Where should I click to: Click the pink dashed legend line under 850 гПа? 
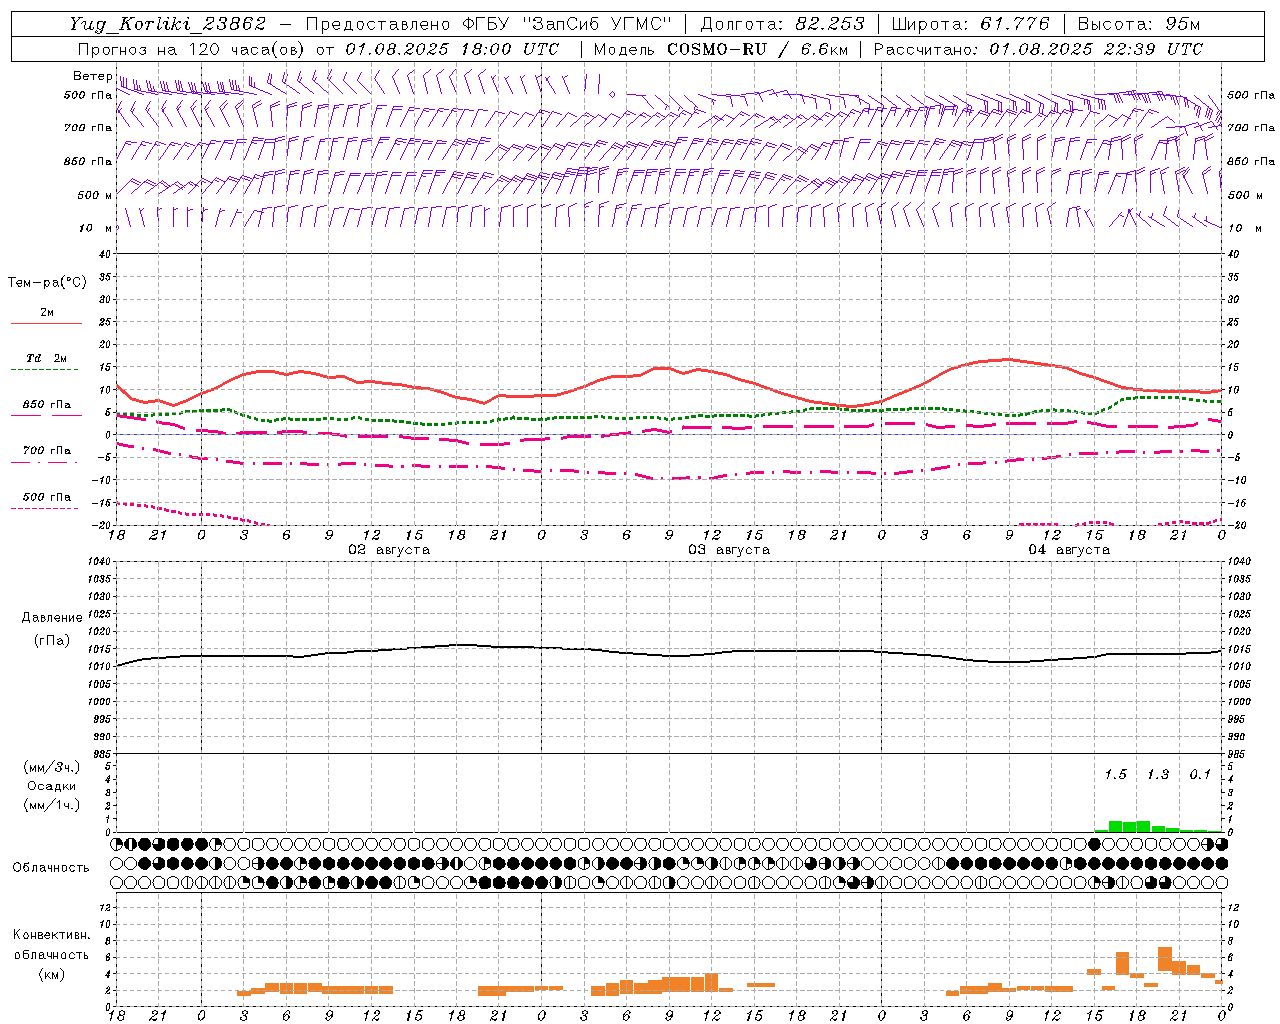[44, 415]
